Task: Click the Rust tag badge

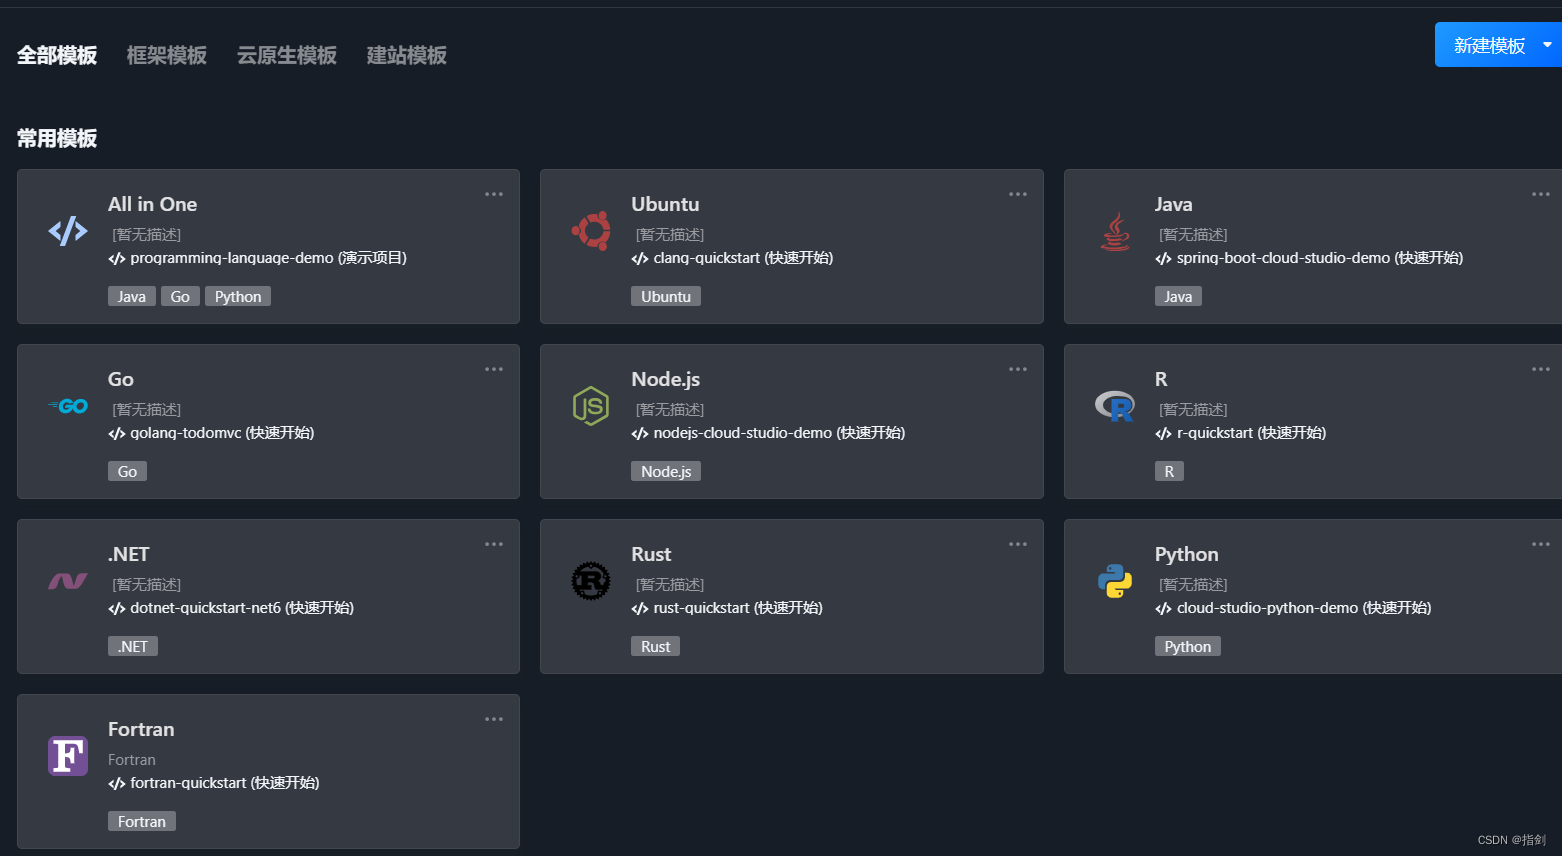Action: pos(655,646)
